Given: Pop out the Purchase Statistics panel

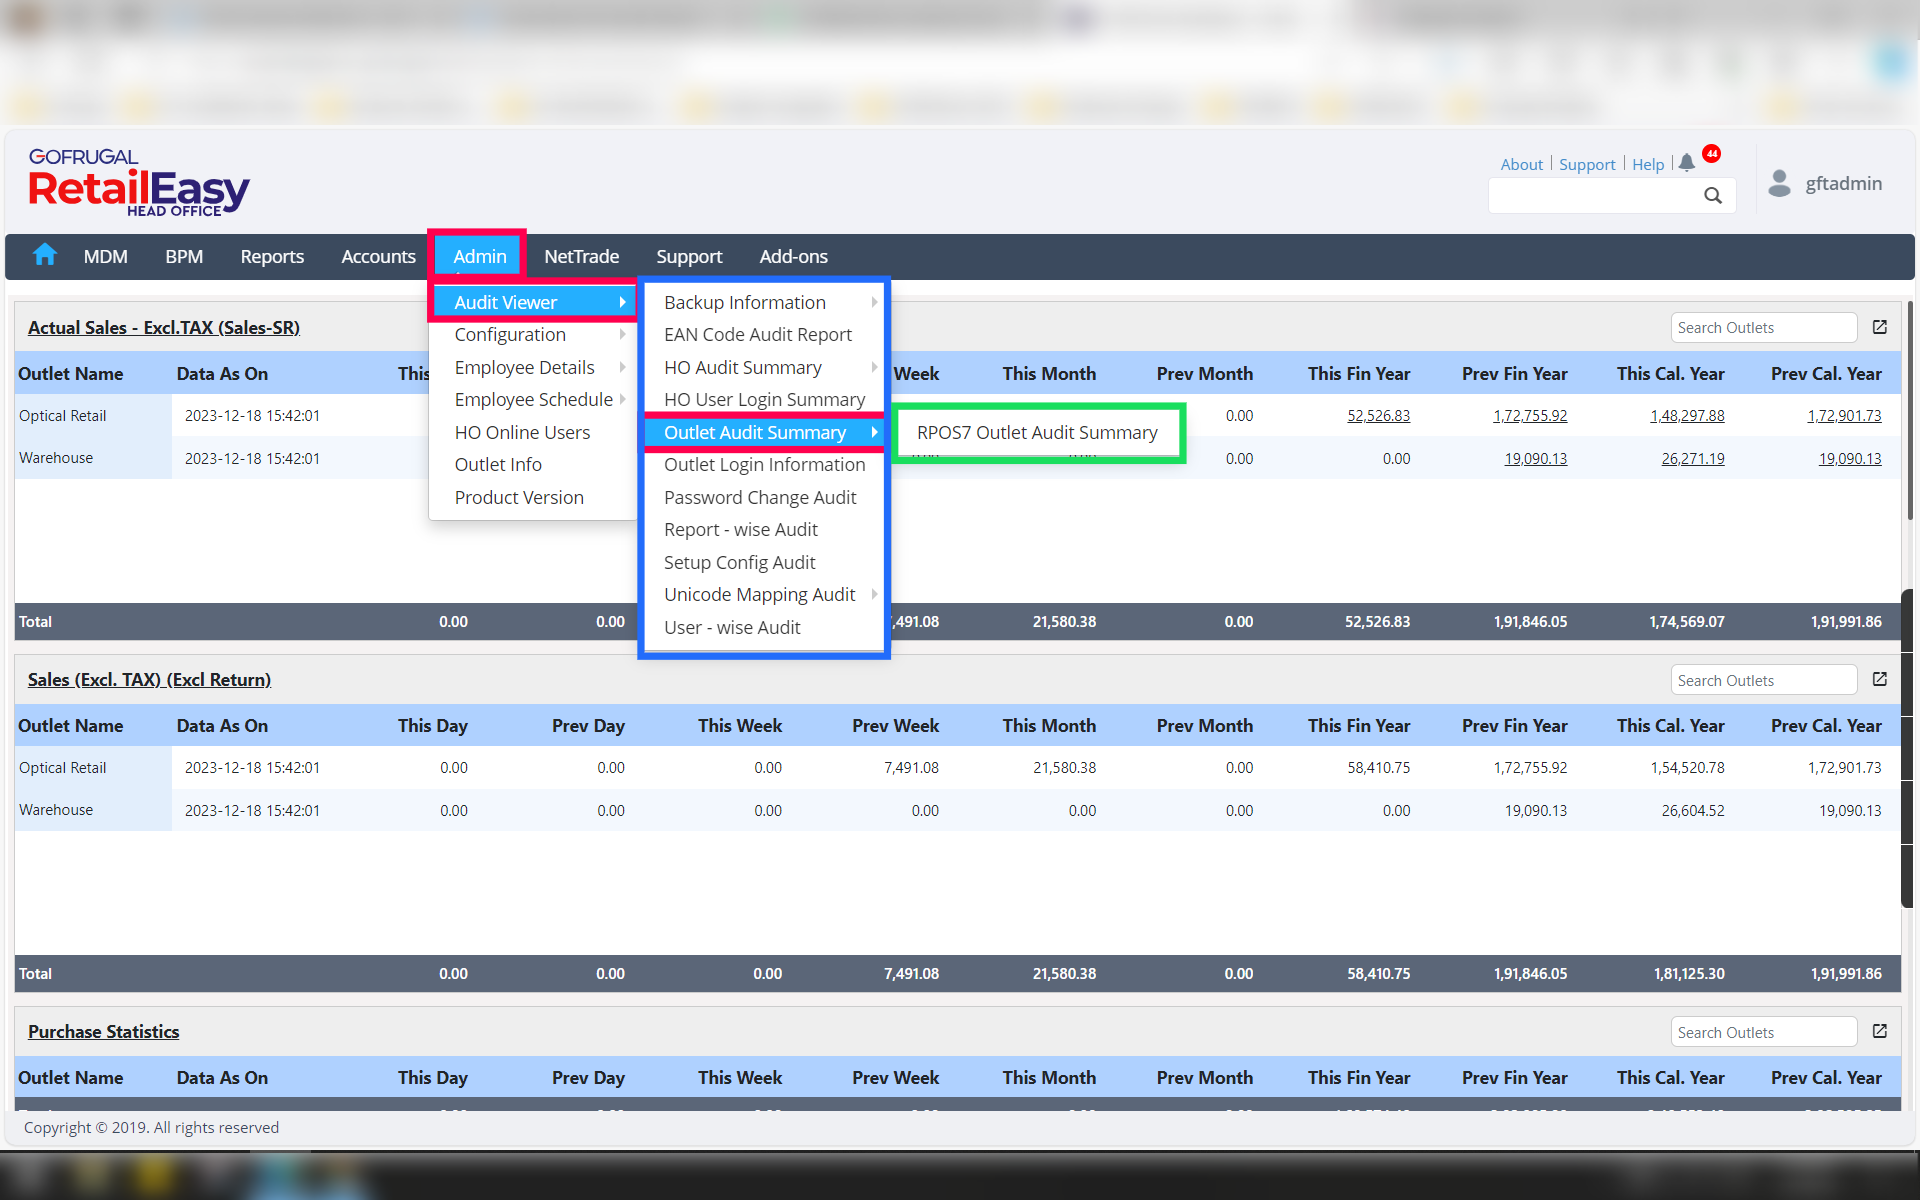Looking at the screenshot, I should (x=1880, y=1031).
